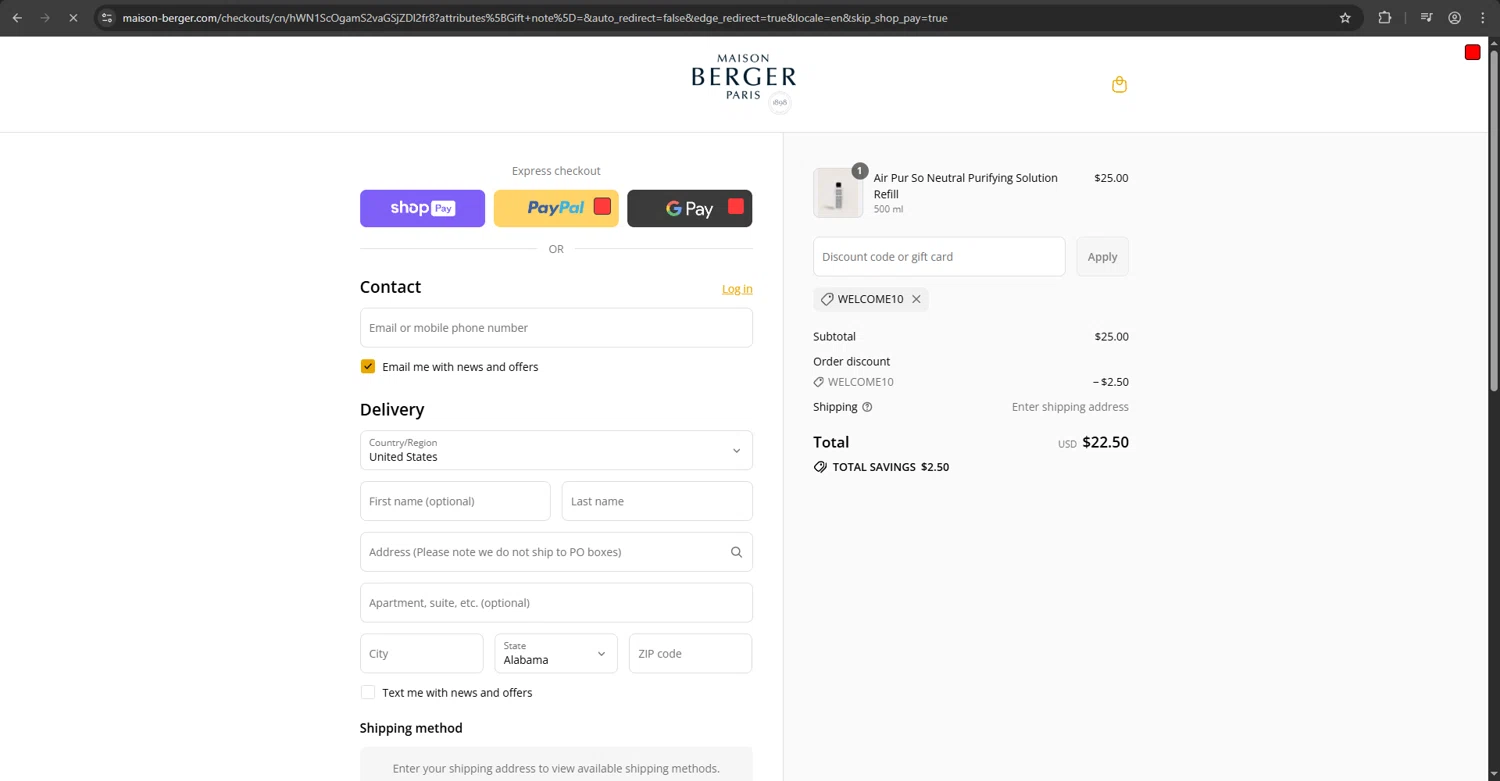Go back to previous browser page
Image resolution: width=1500 pixels, height=781 pixels.
17,18
